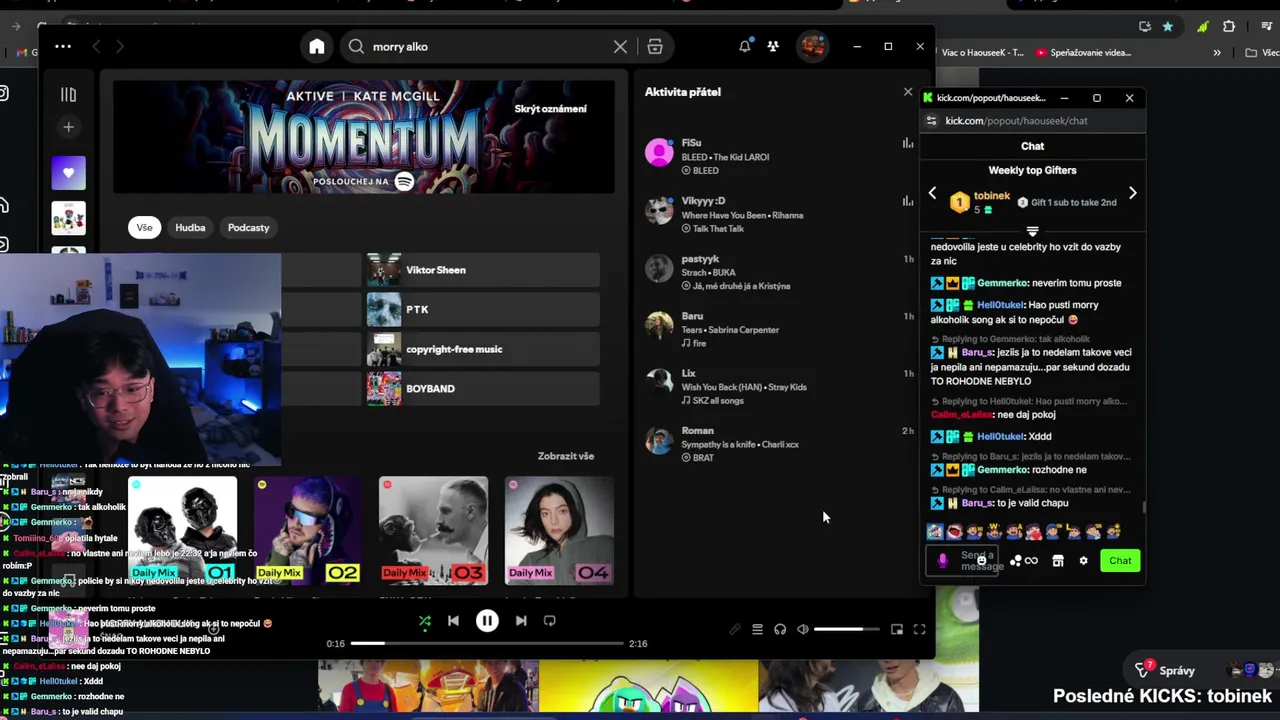Toggle shuffle in the Spotify player
The image size is (1280, 720).
pos(425,621)
